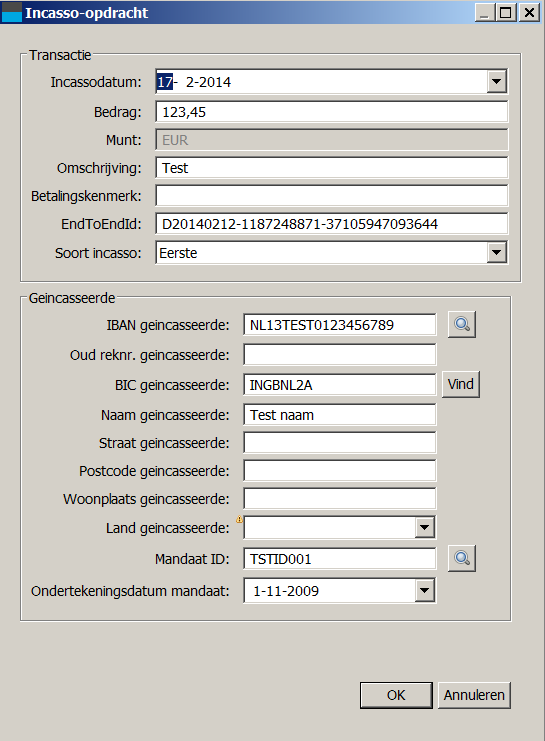The height and width of the screenshot is (741, 545).
Task: Select the EndToEndId field
Action: (332, 224)
